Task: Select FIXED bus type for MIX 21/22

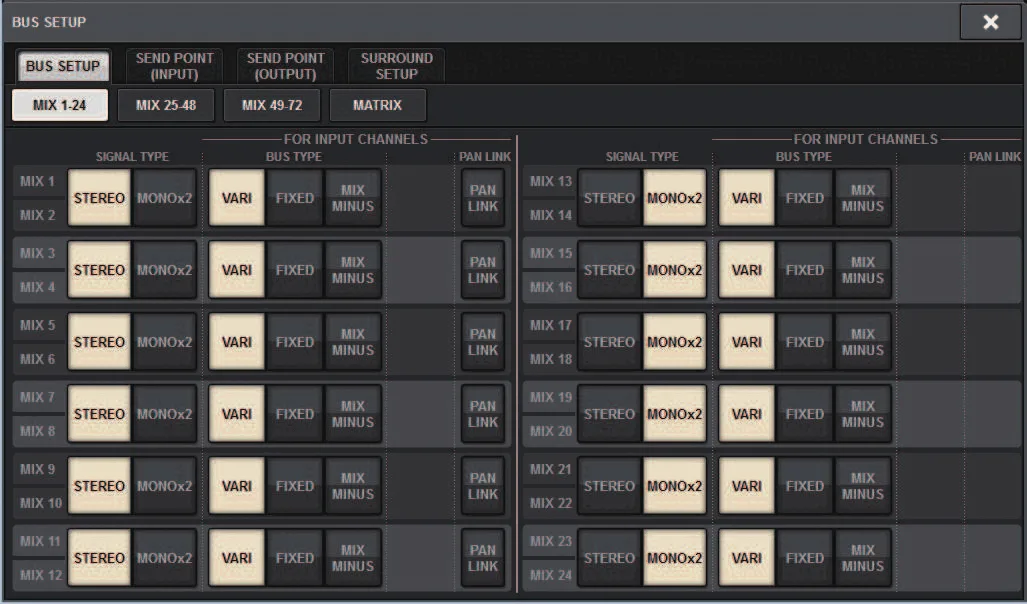Action: pyautogui.click(x=804, y=486)
